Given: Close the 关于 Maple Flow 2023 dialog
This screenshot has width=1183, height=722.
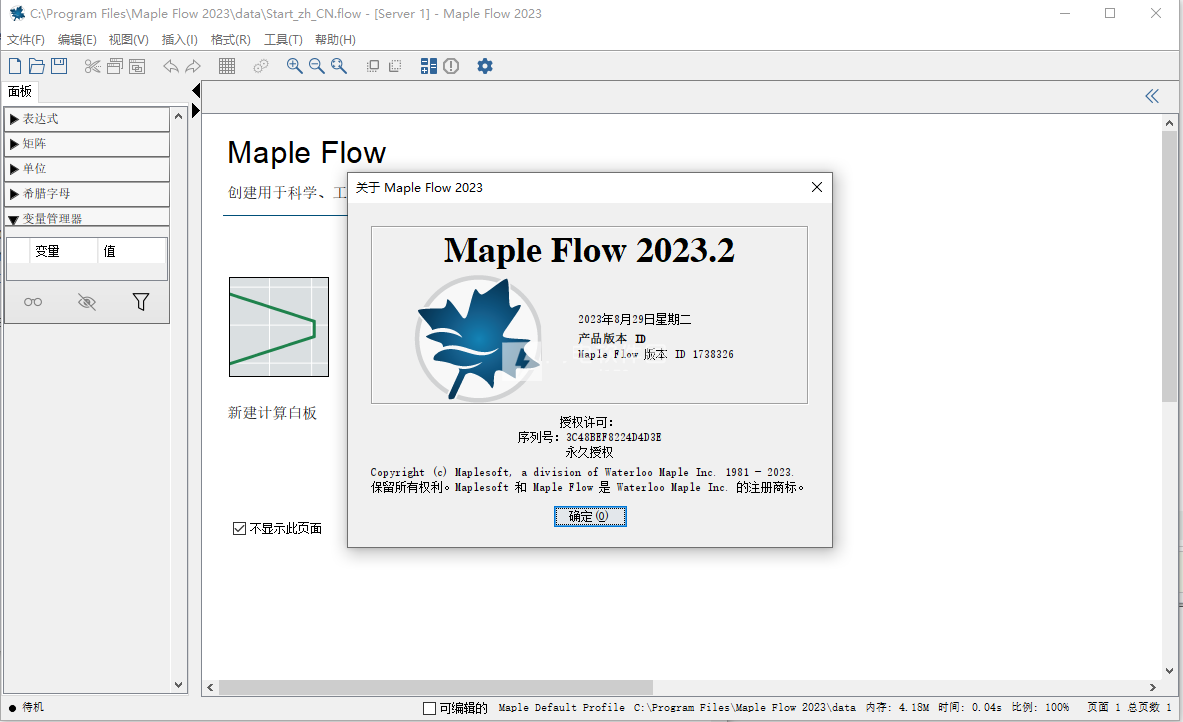Looking at the screenshot, I should (816, 187).
